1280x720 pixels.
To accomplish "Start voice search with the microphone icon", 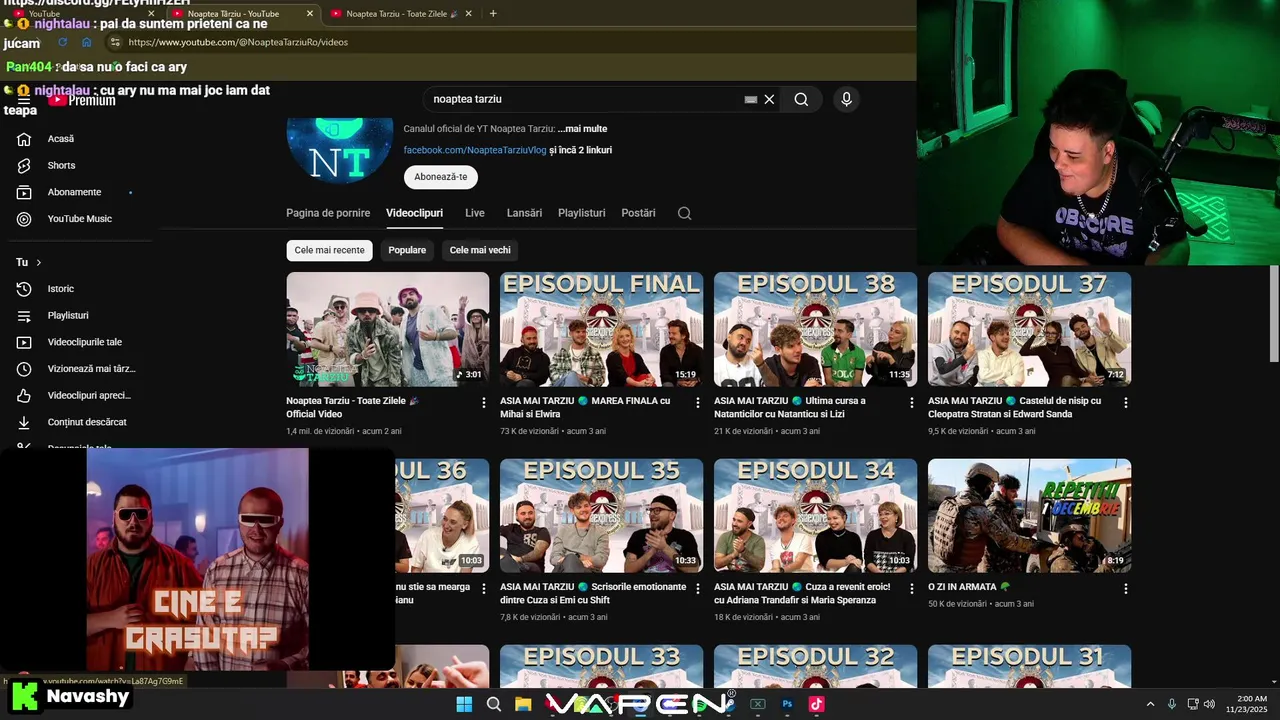I will pos(846,99).
